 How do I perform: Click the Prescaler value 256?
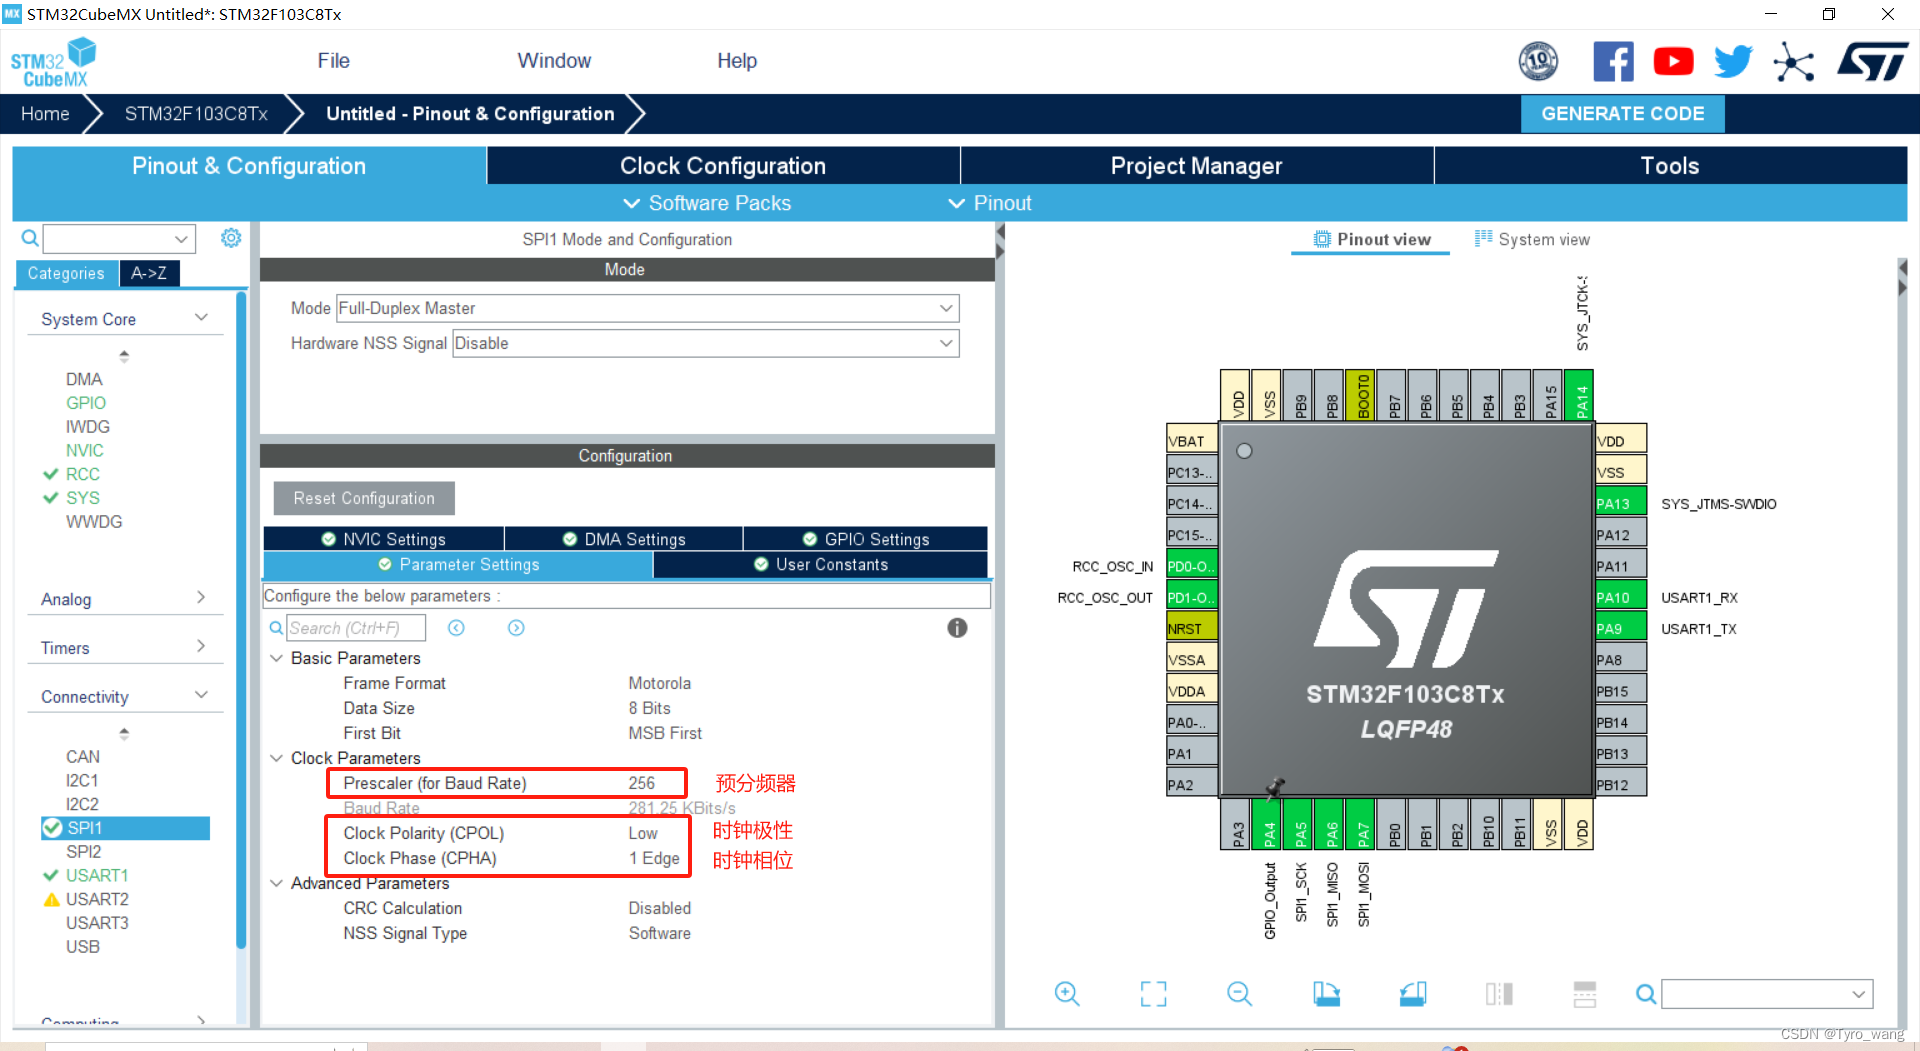pyautogui.click(x=642, y=783)
